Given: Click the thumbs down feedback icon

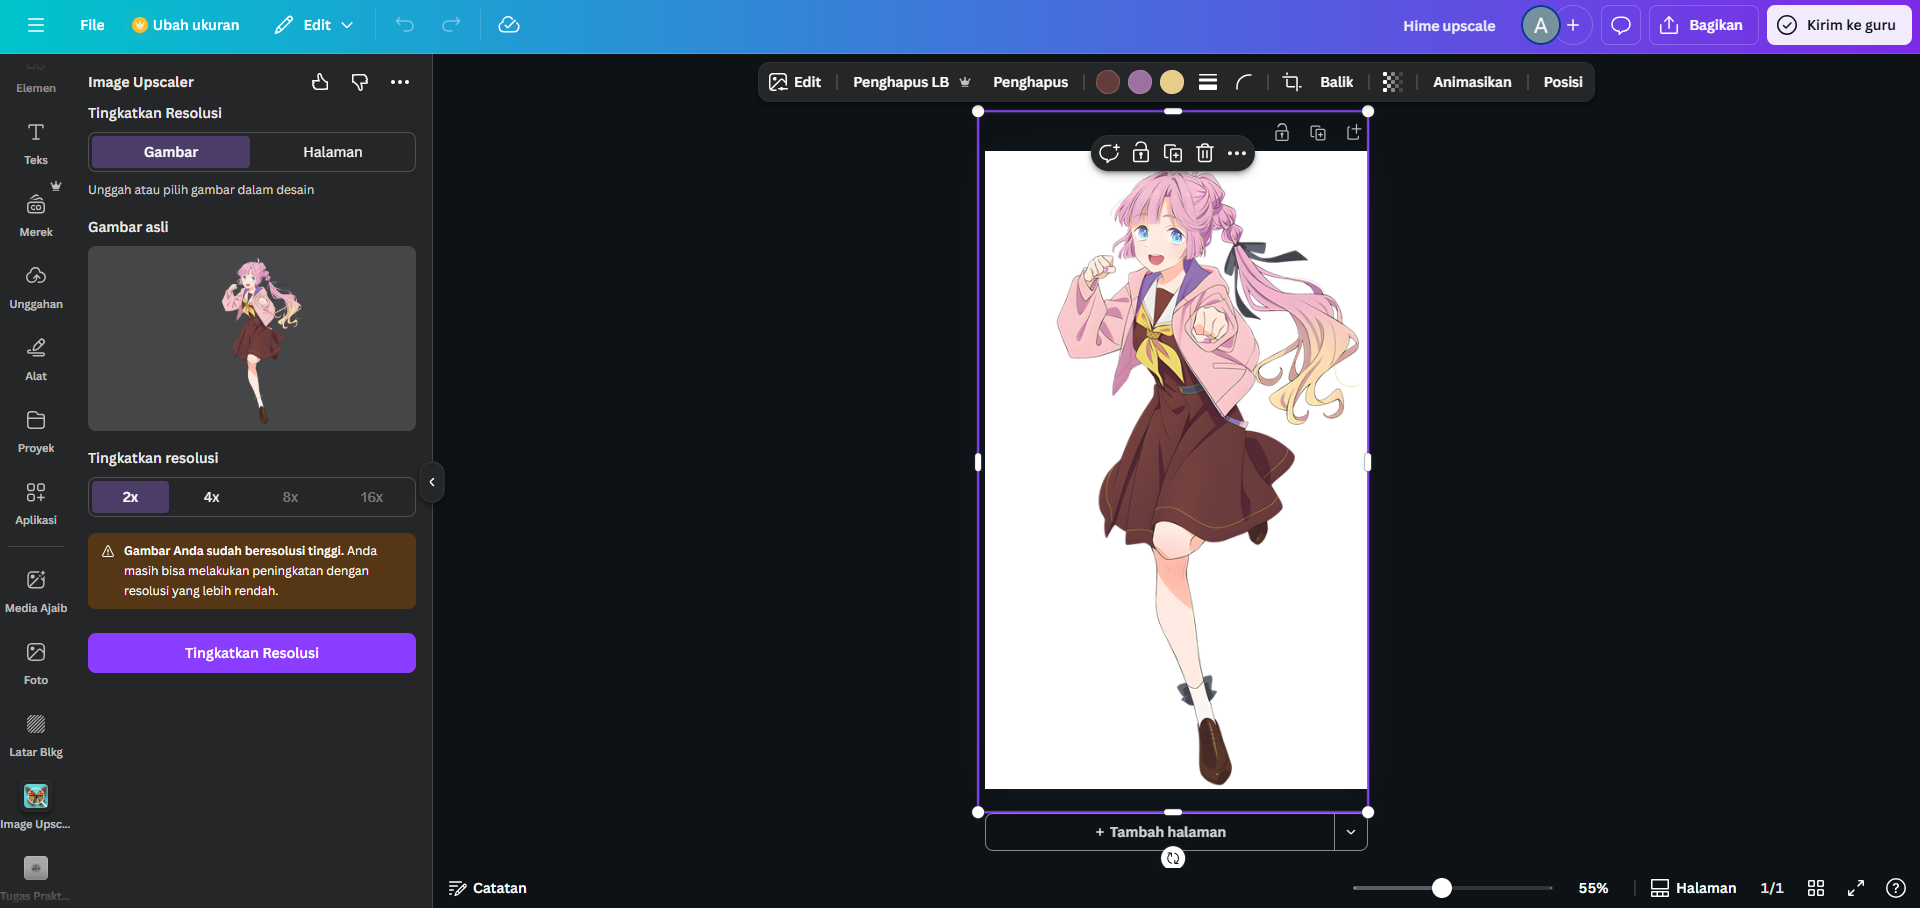Looking at the screenshot, I should click(360, 82).
